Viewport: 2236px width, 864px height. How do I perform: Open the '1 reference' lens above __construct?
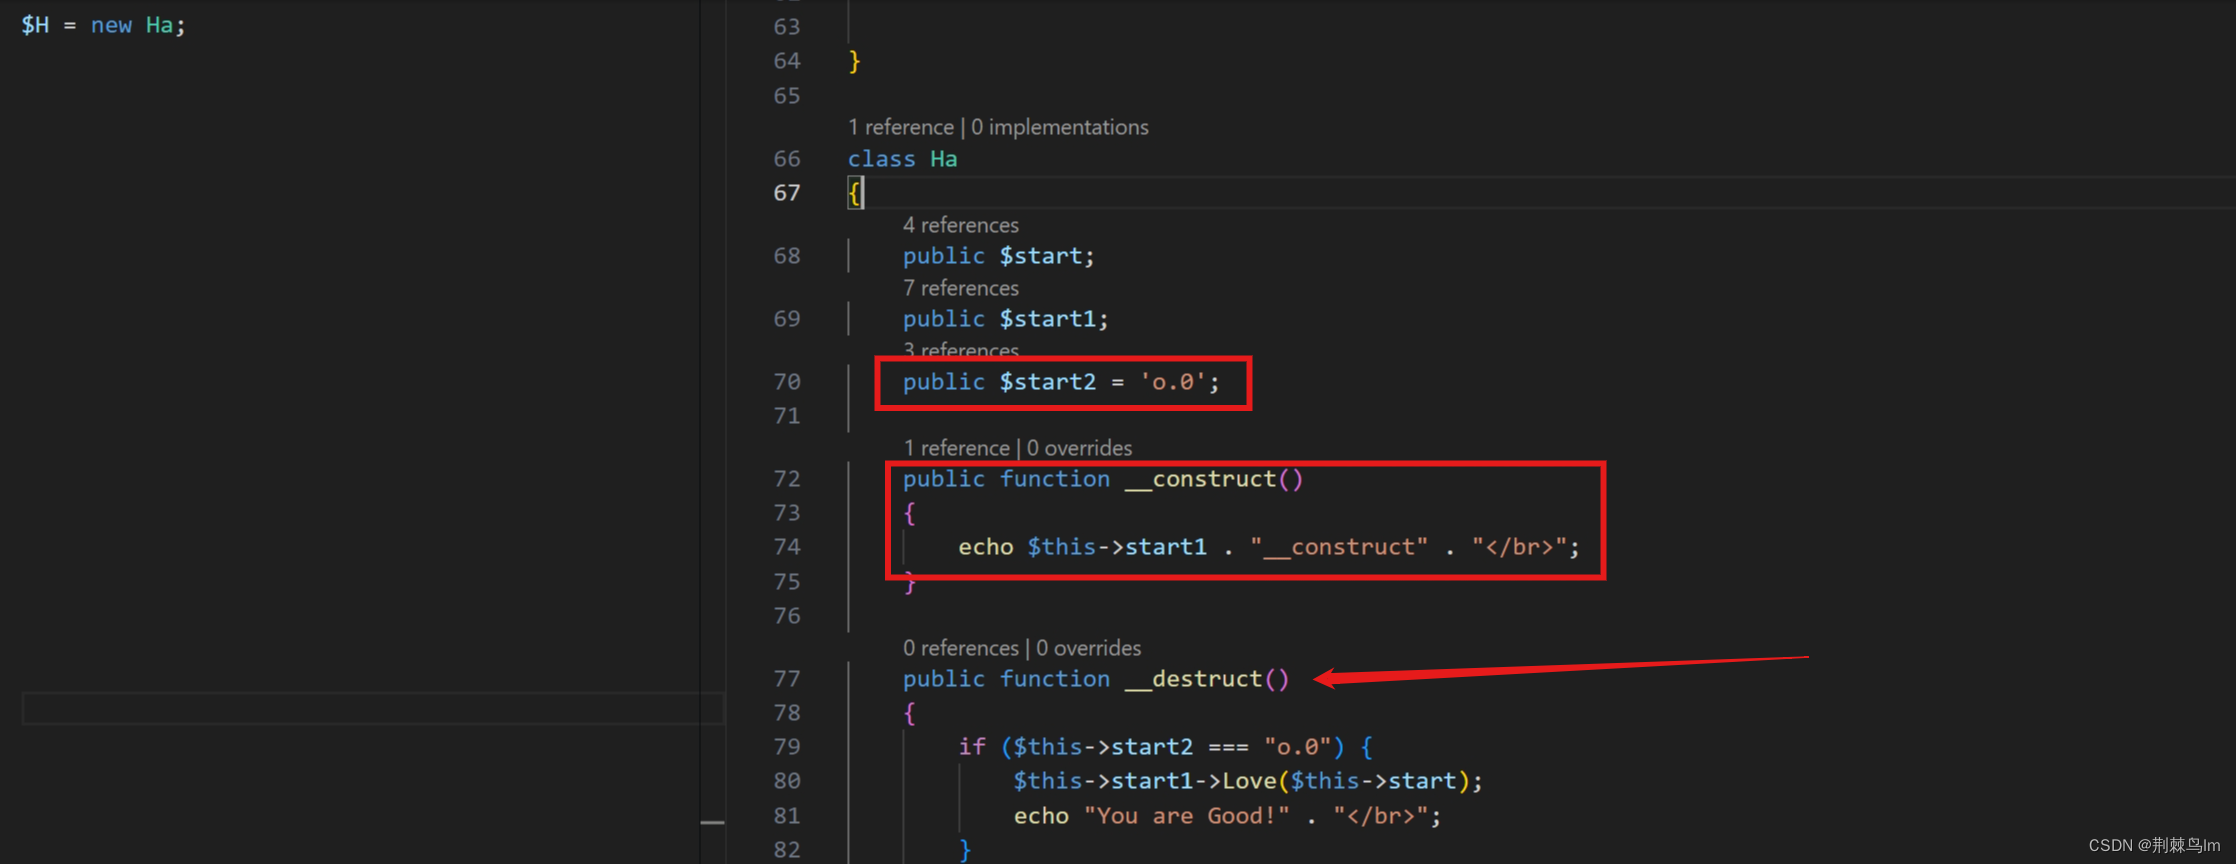tap(956, 448)
